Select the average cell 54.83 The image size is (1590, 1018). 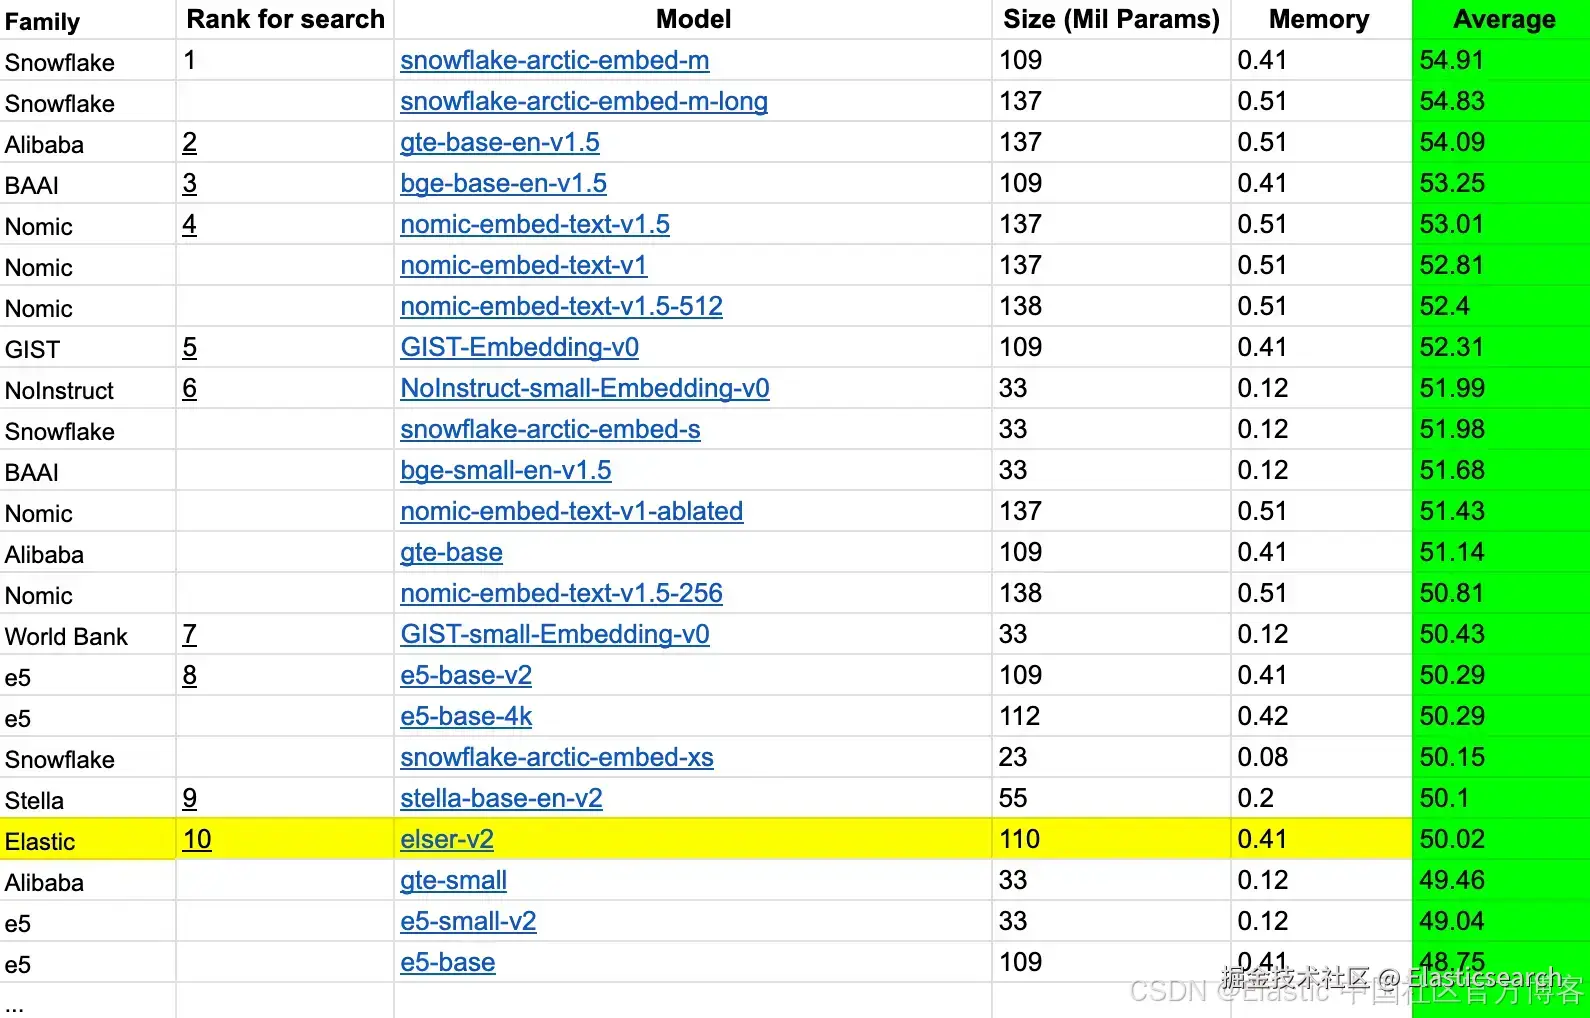click(1501, 102)
